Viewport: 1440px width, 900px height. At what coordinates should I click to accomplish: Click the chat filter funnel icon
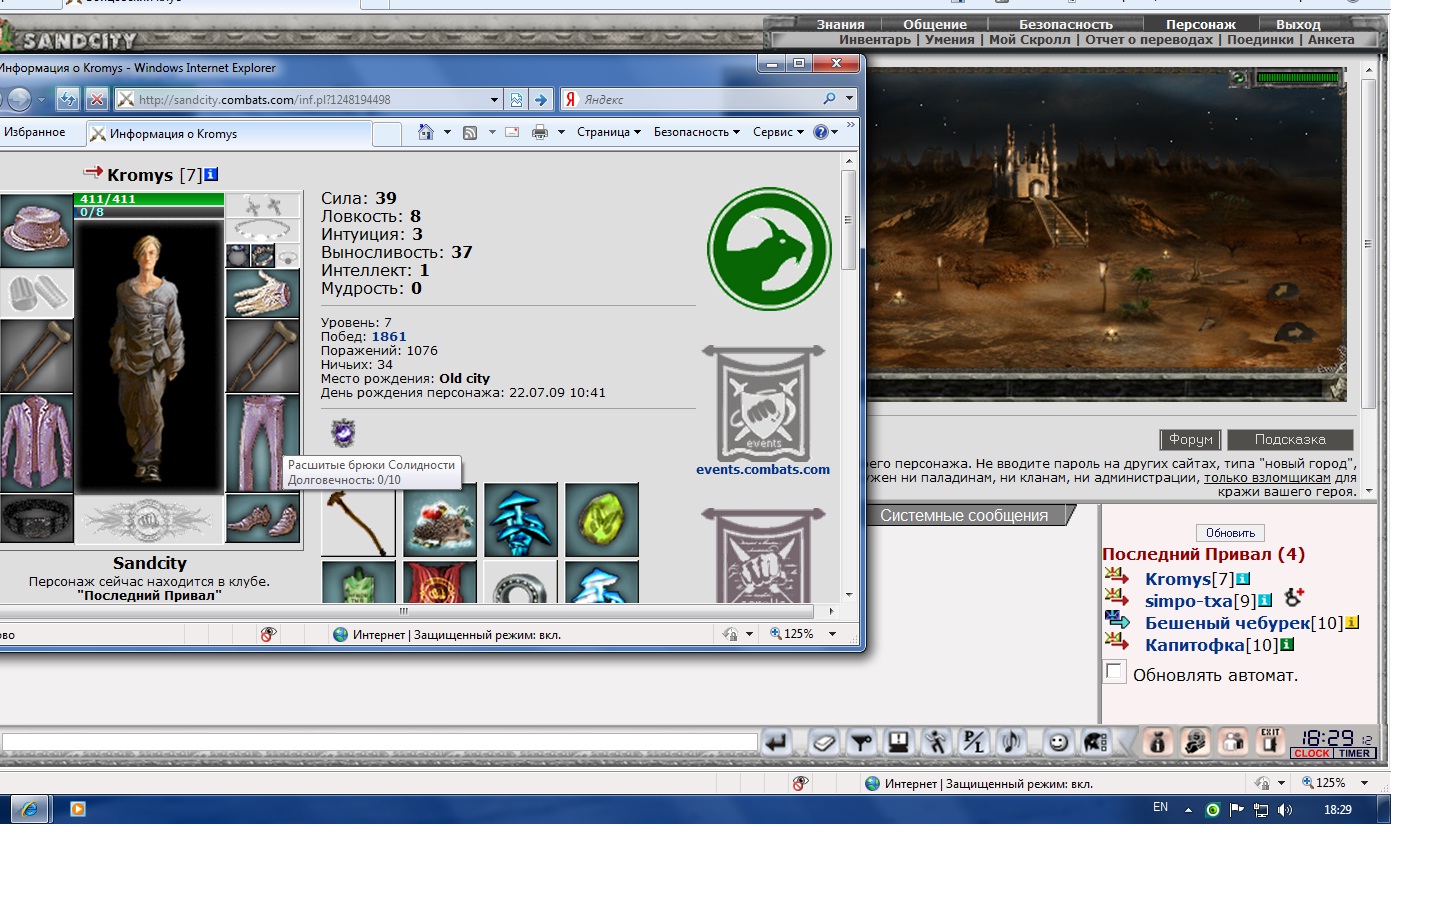861,742
